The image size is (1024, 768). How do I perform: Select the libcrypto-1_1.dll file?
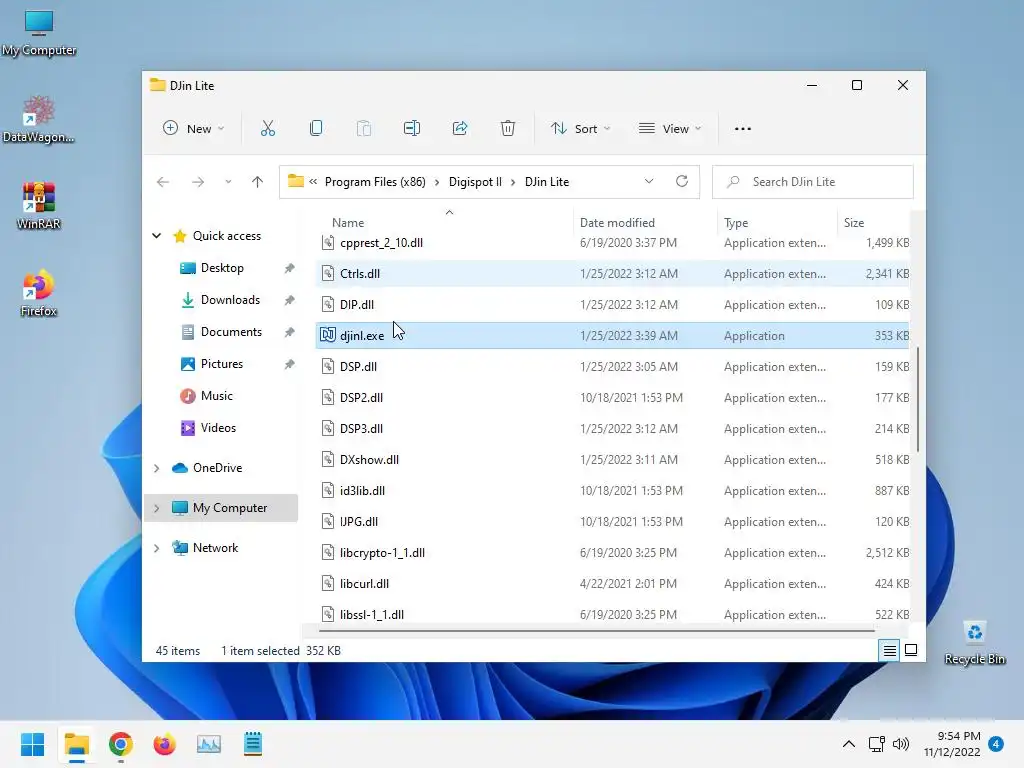pyautogui.click(x=612, y=552)
